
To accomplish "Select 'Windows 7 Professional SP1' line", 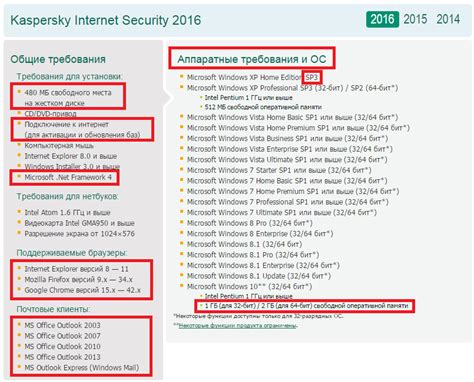I will tap(288, 202).
